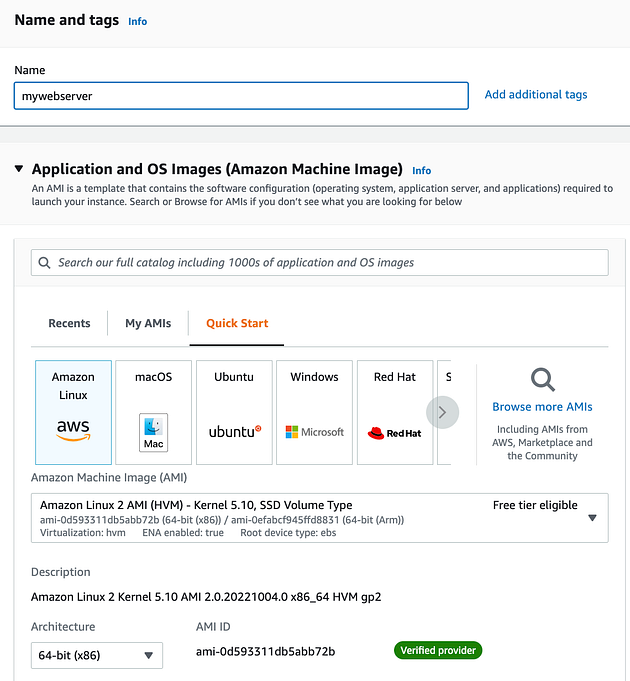Click the ENA enabled: true text

pos(183,533)
